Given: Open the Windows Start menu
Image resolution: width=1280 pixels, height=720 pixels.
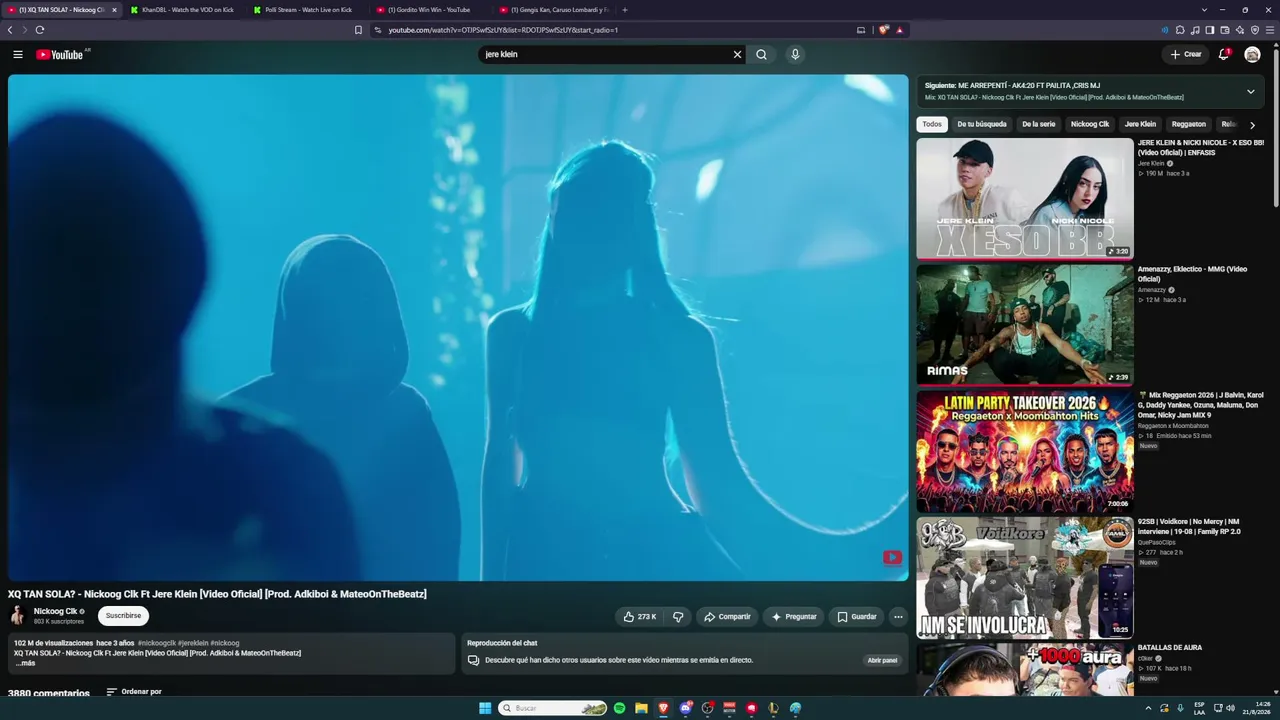Looking at the screenshot, I should pyautogui.click(x=485, y=708).
